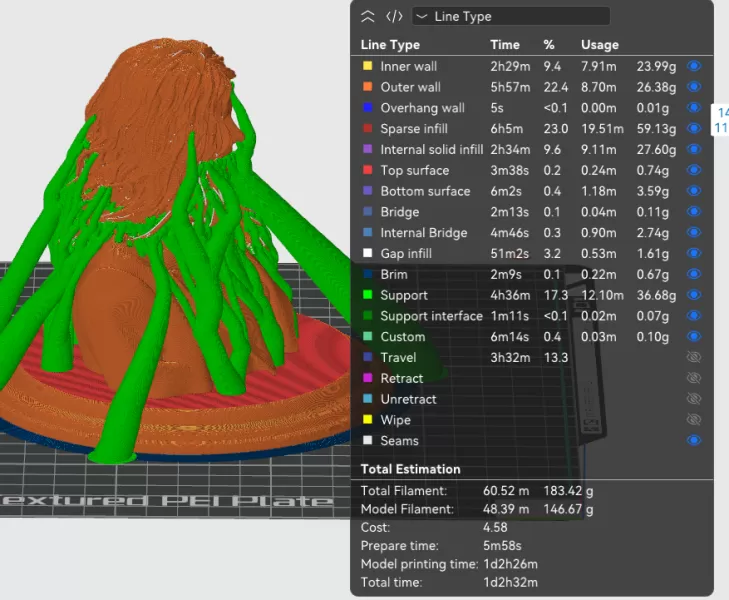
Task: Click the white Gap infill swatch
Action: (367, 253)
